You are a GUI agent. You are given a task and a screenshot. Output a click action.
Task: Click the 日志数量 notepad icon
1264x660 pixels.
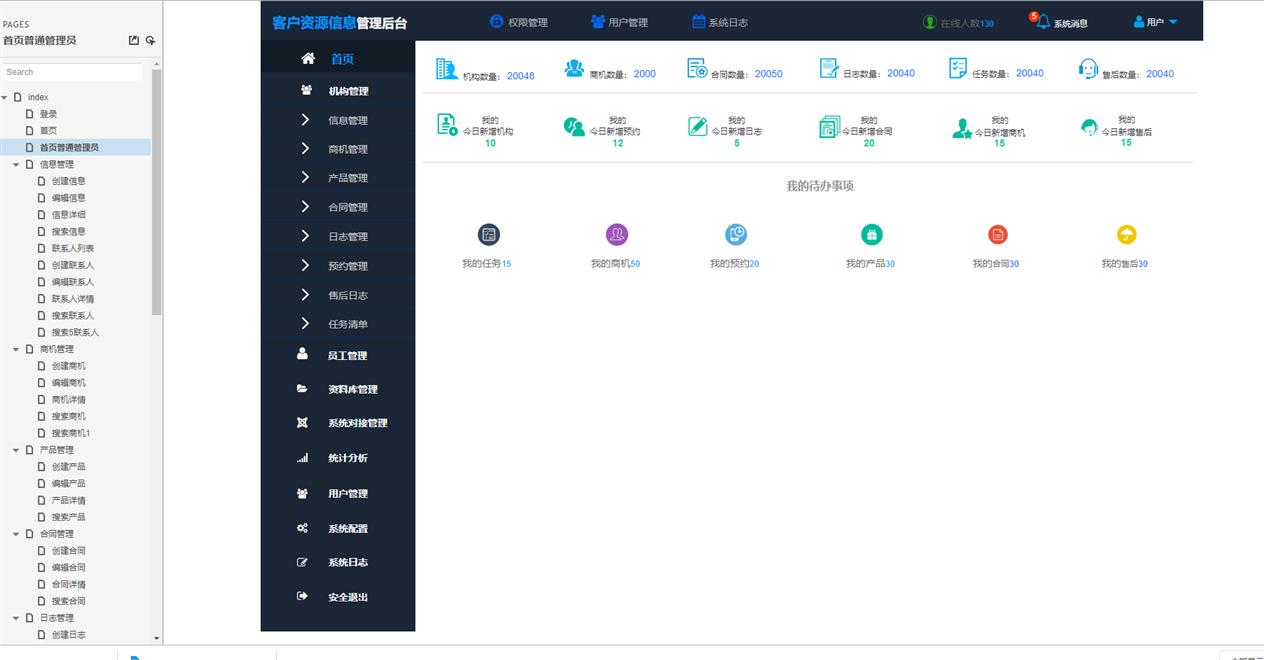[x=829, y=68]
